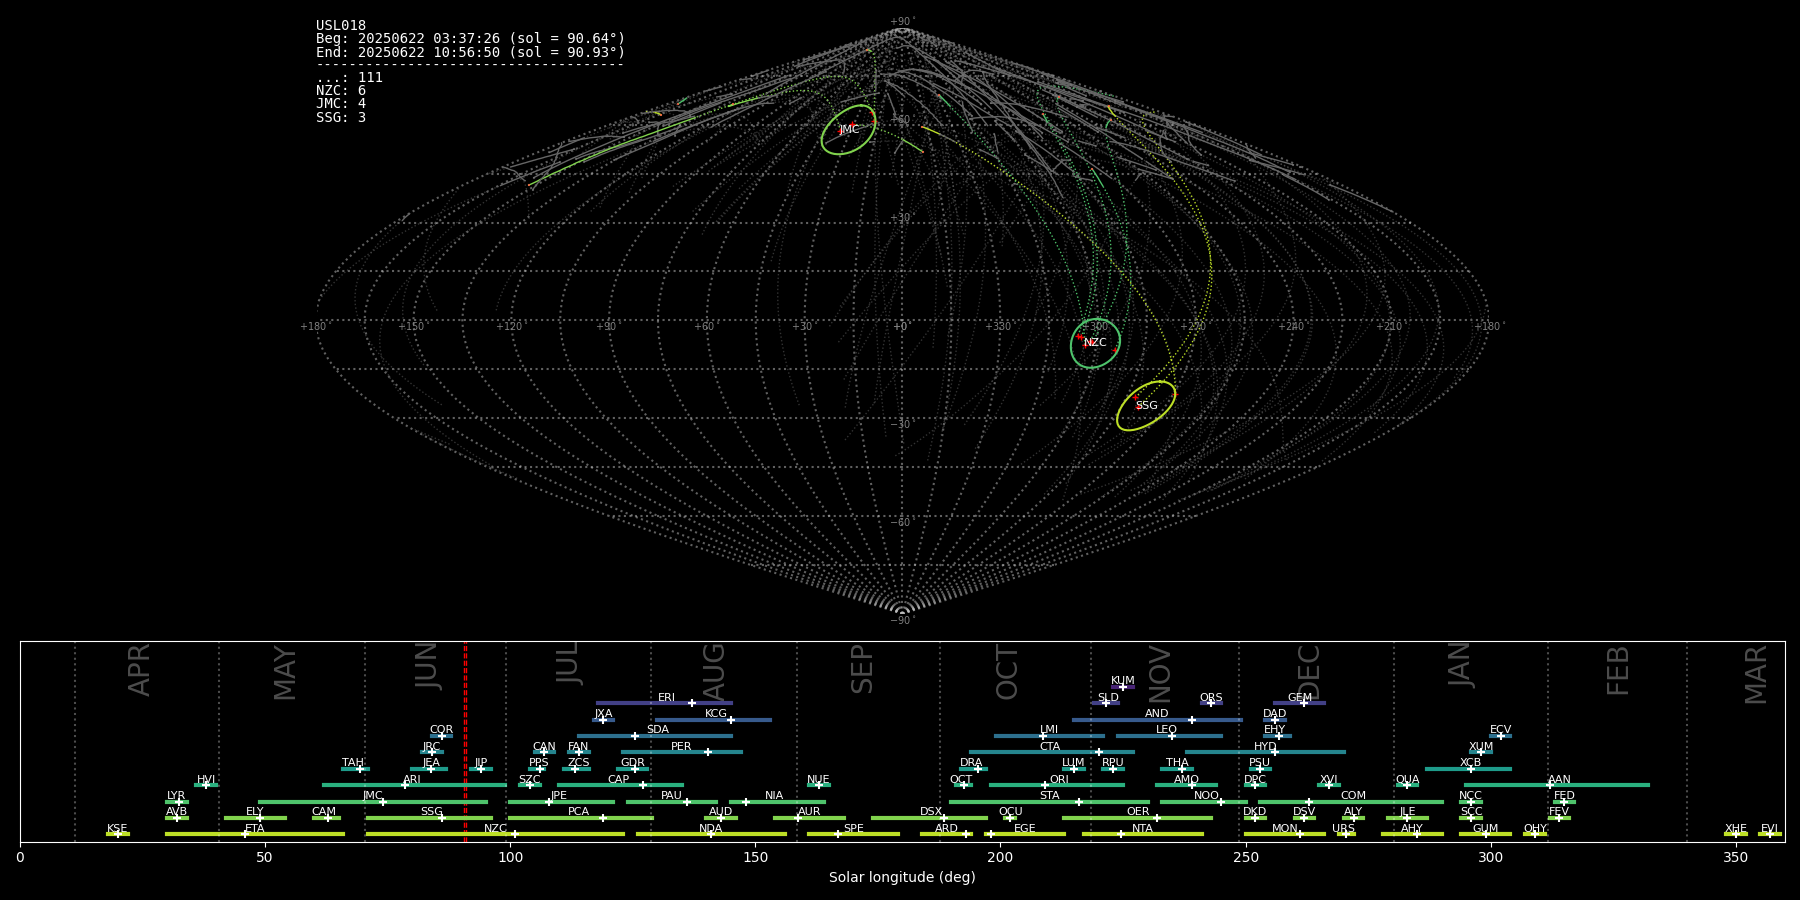Click the URS shower label in the timeline
Screen dimensions: 1800x900
tap(1343, 829)
